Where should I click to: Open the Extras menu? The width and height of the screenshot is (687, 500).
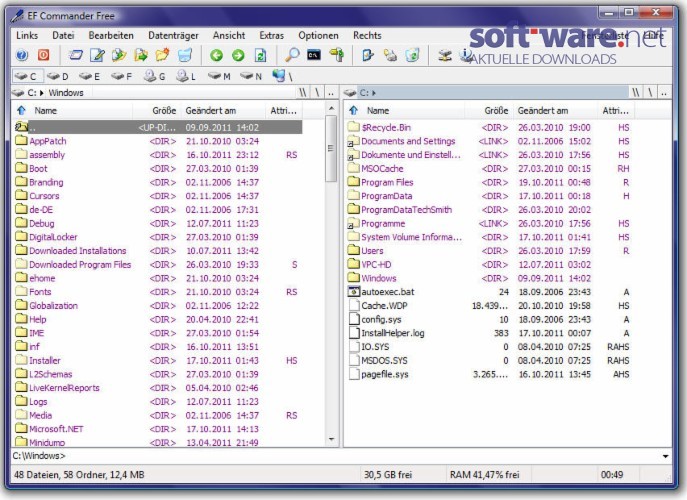(272, 35)
